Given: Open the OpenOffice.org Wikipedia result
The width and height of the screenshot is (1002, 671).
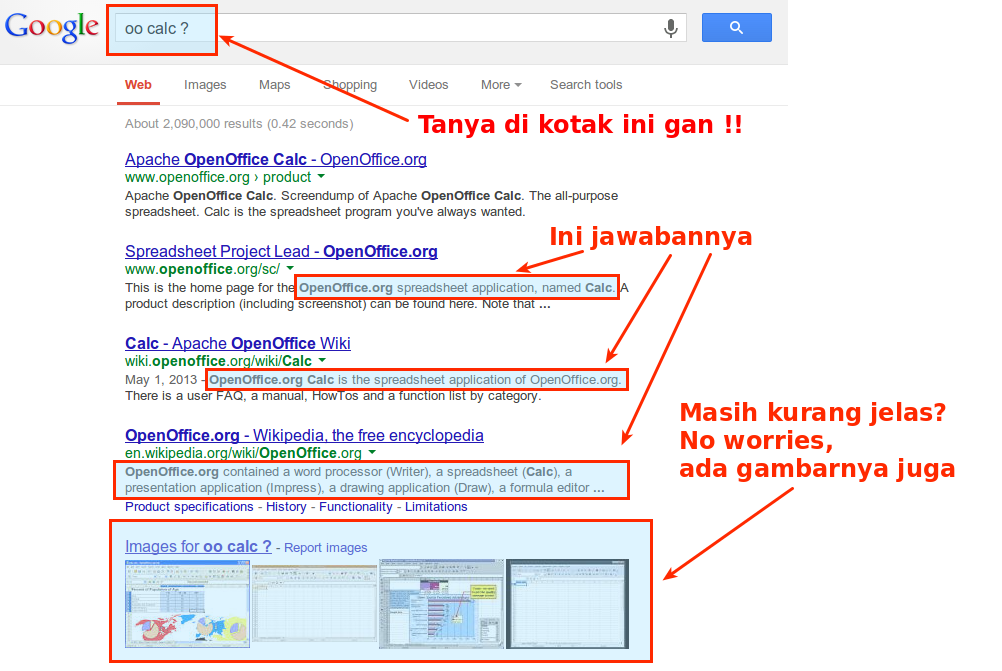Looking at the screenshot, I should 304,436.
